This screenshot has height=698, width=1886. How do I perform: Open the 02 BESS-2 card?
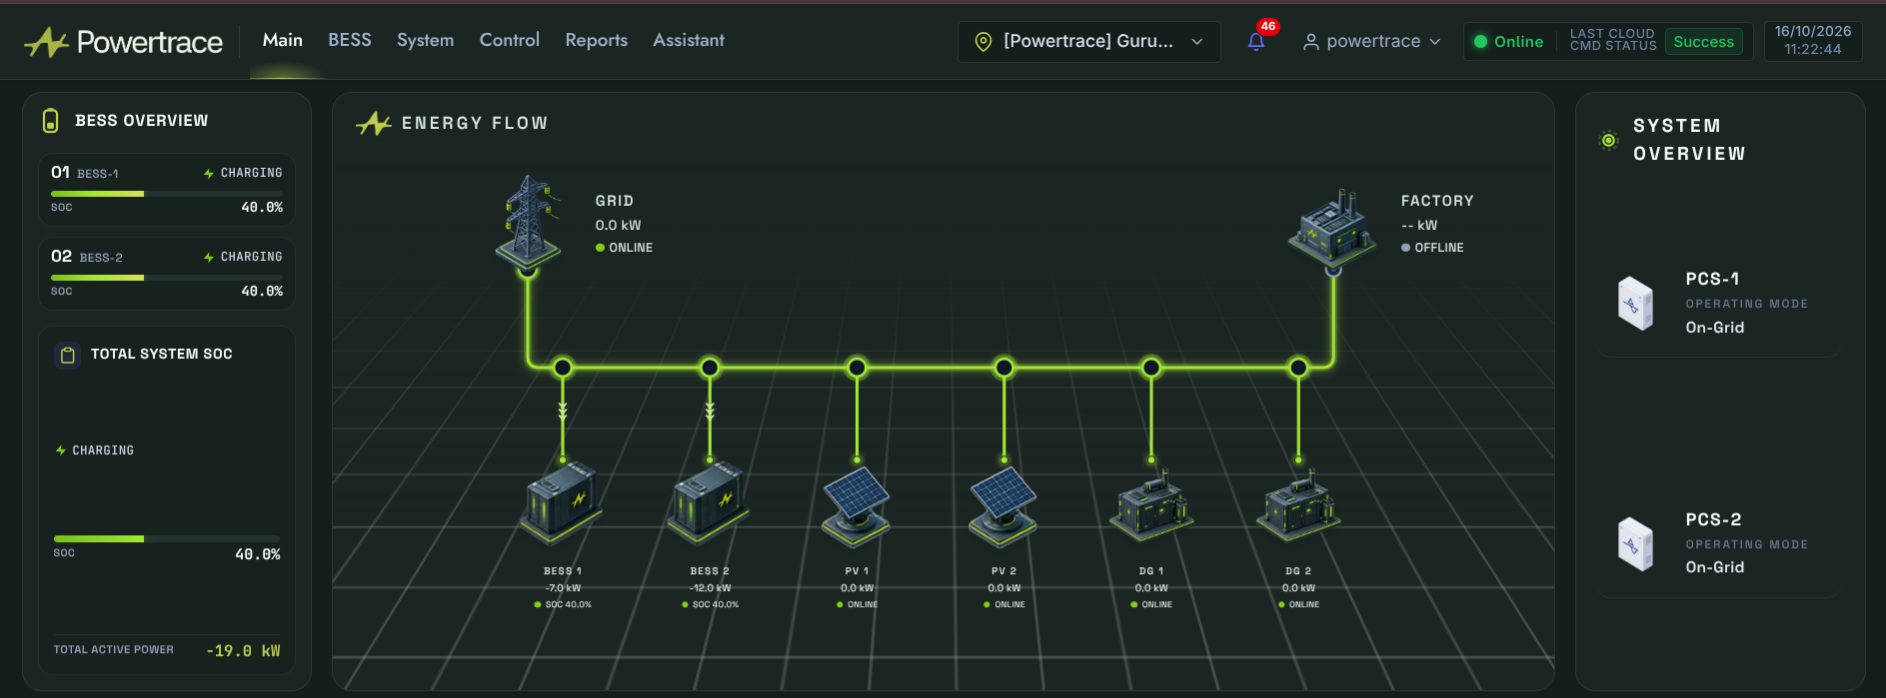click(167, 274)
